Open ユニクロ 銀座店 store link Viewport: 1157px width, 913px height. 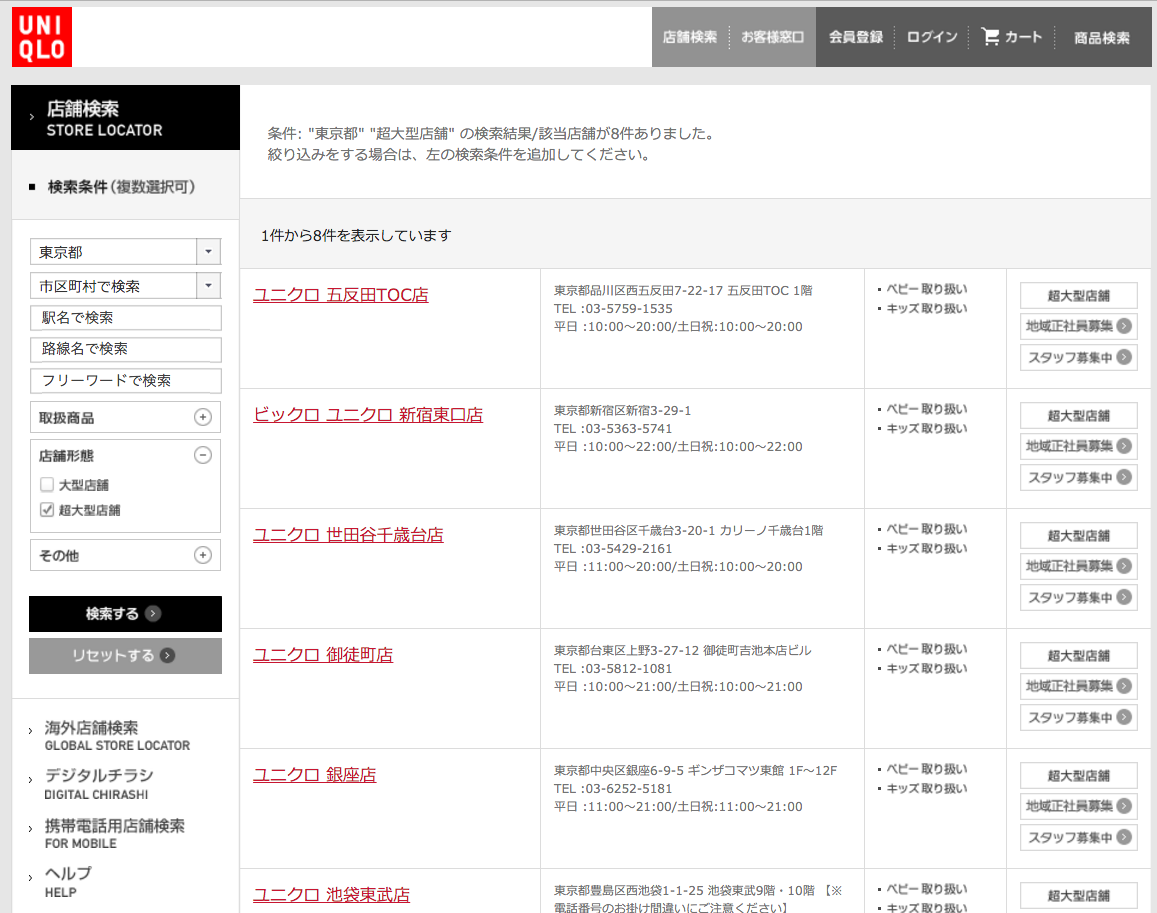(x=315, y=775)
